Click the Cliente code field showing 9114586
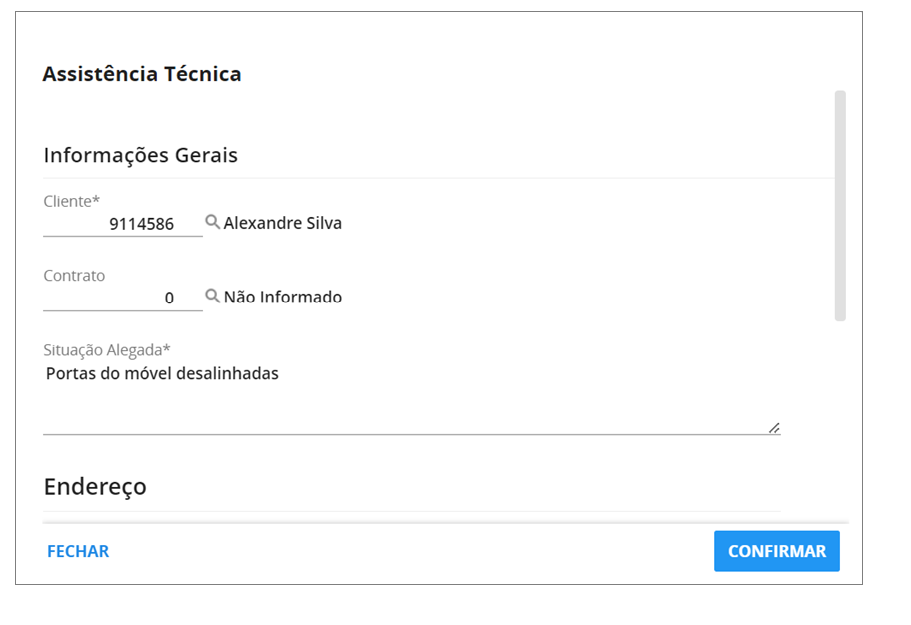The height and width of the screenshot is (625, 911). (x=123, y=224)
